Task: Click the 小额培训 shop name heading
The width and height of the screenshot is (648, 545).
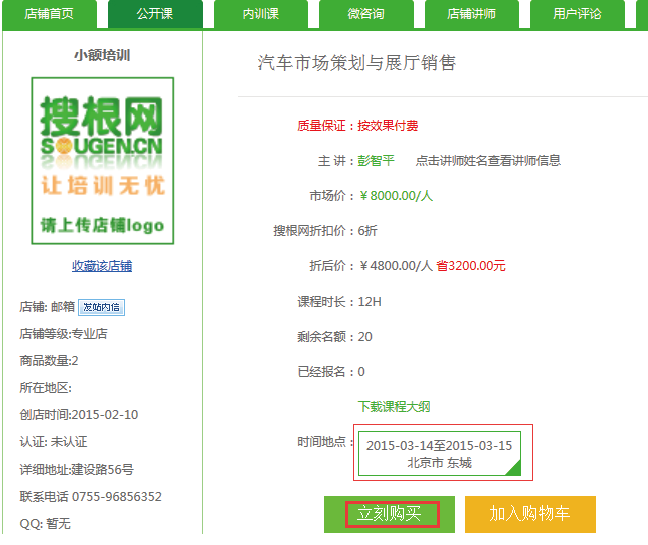Action: (x=102, y=55)
